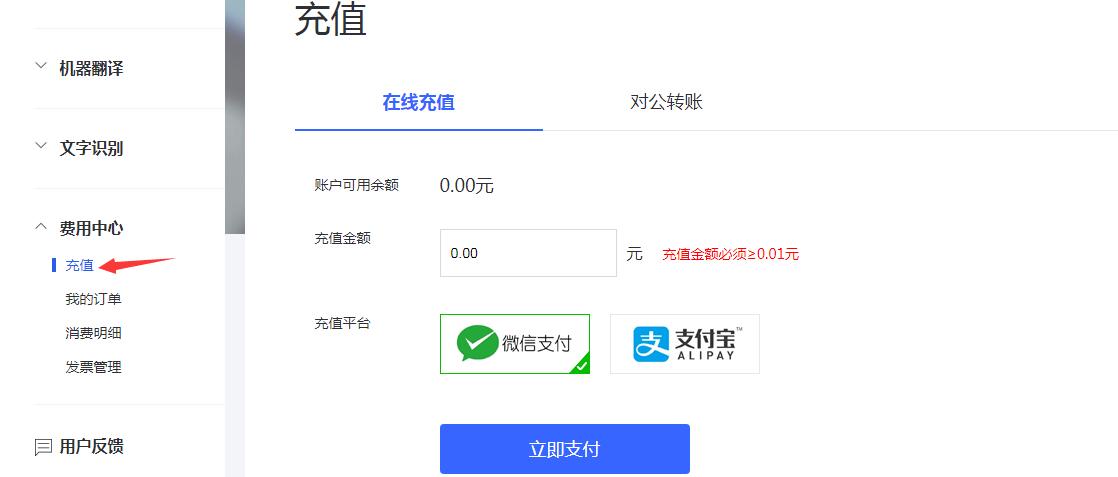Select 微信支付 as the recharge platform

(x=515, y=344)
